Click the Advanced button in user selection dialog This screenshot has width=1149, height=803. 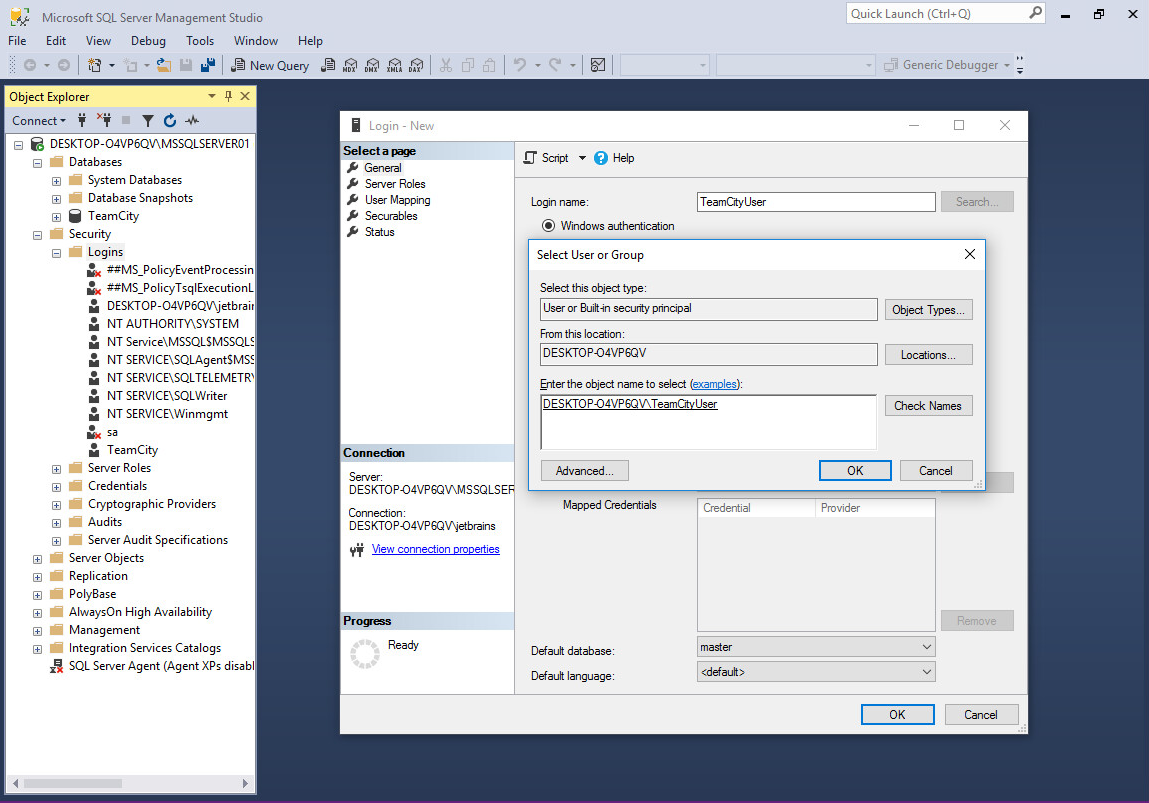pos(584,471)
